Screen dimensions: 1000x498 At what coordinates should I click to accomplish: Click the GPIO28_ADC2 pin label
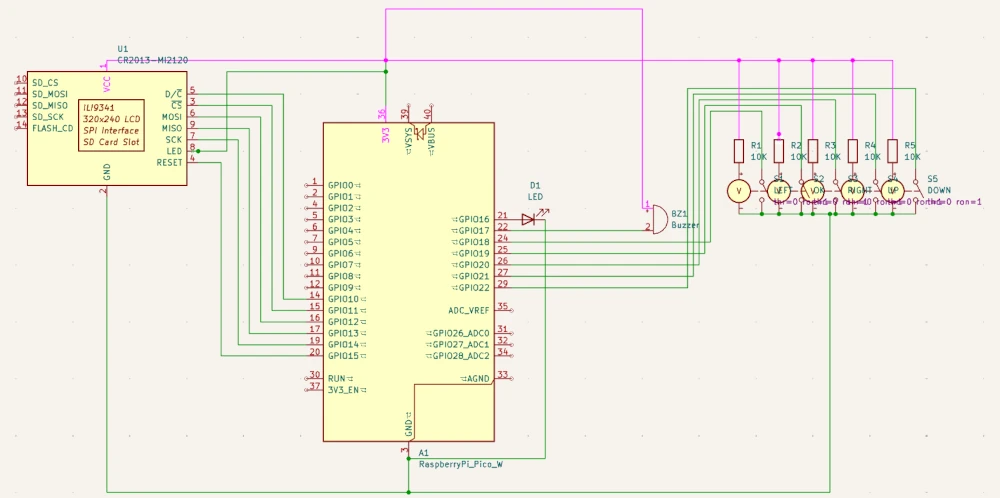(x=461, y=356)
